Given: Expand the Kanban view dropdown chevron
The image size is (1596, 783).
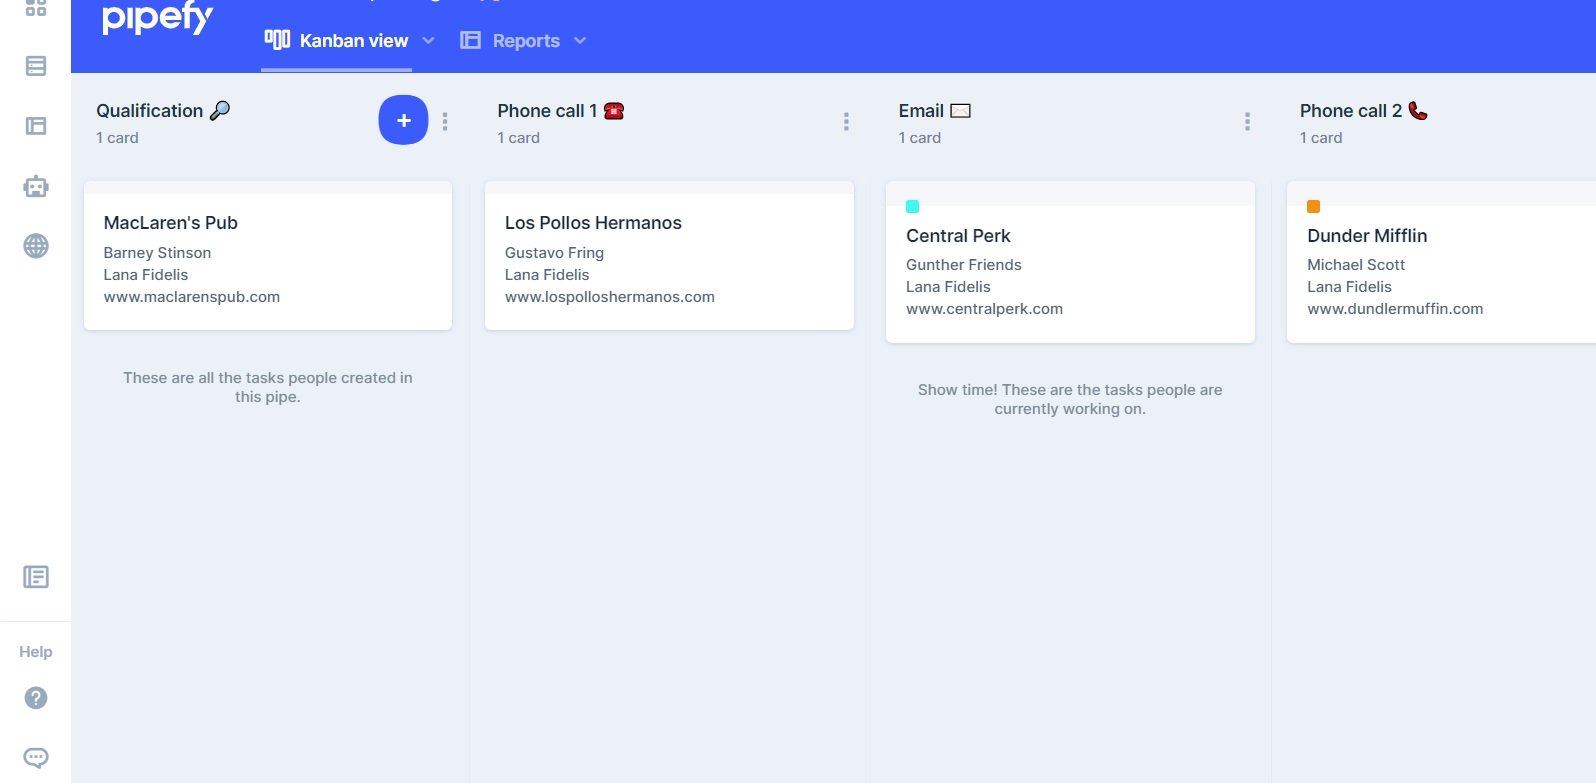Looking at the screenshot, I should pos(428,41).
